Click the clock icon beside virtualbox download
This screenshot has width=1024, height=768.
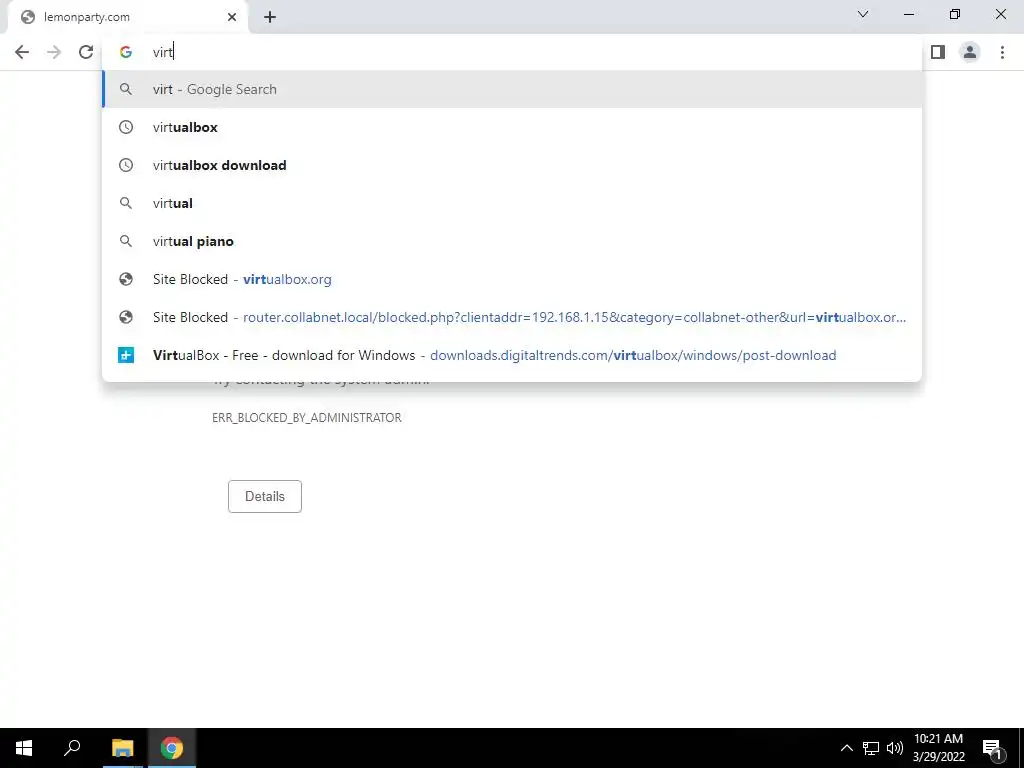coord(126,165)
